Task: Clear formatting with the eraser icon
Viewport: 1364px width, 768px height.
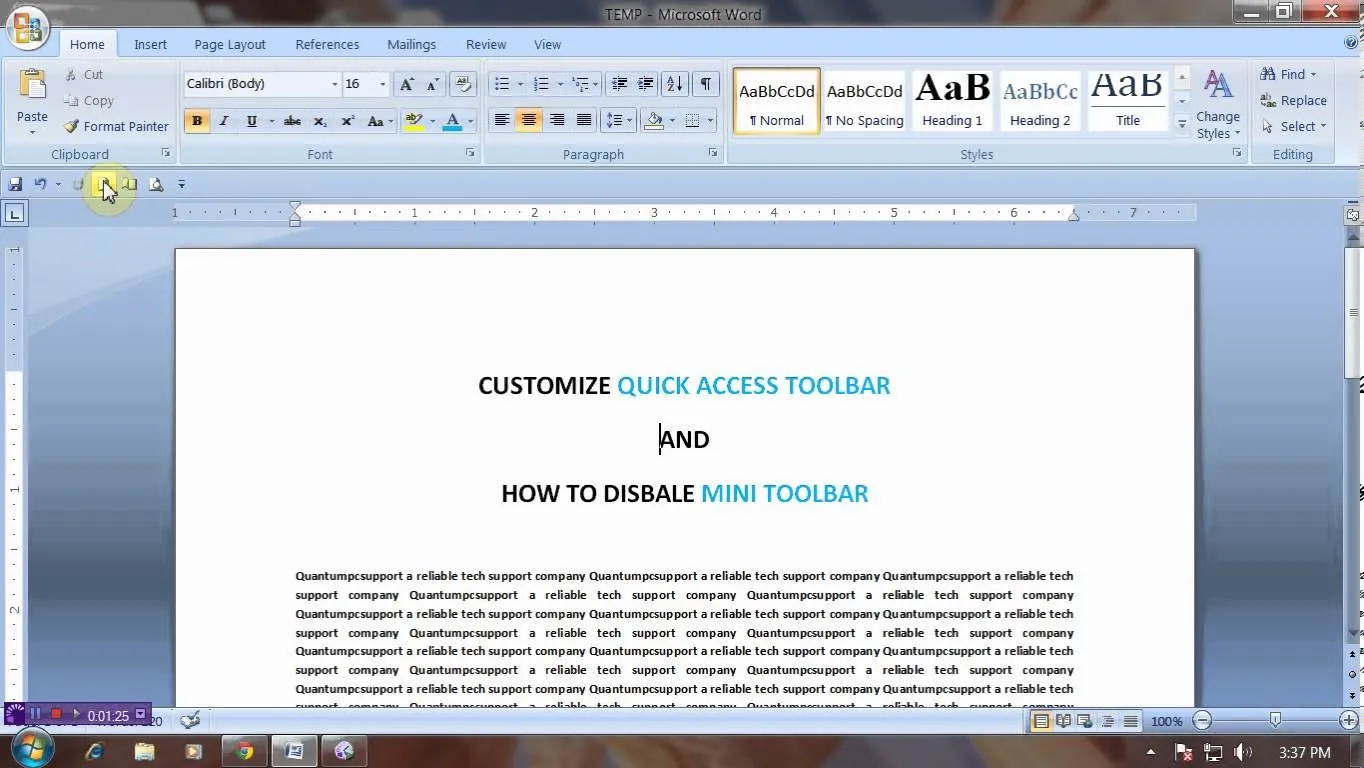Action: click(x=462, y=84)
